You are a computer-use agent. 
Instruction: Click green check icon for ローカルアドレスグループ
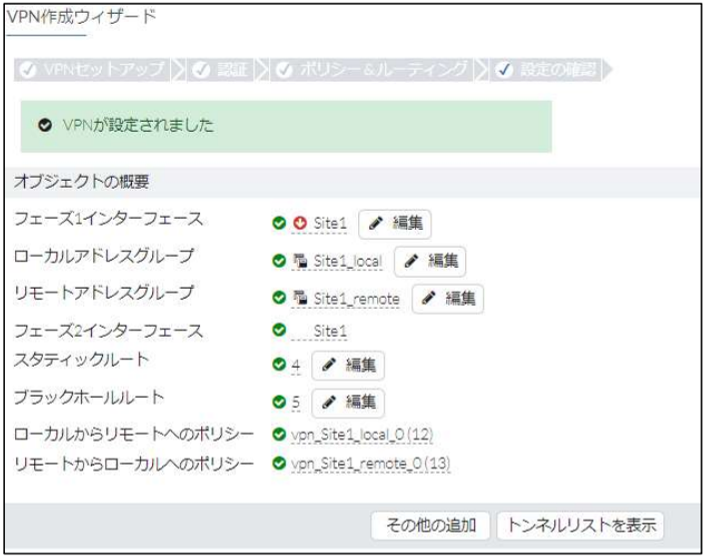coord(279,261)
